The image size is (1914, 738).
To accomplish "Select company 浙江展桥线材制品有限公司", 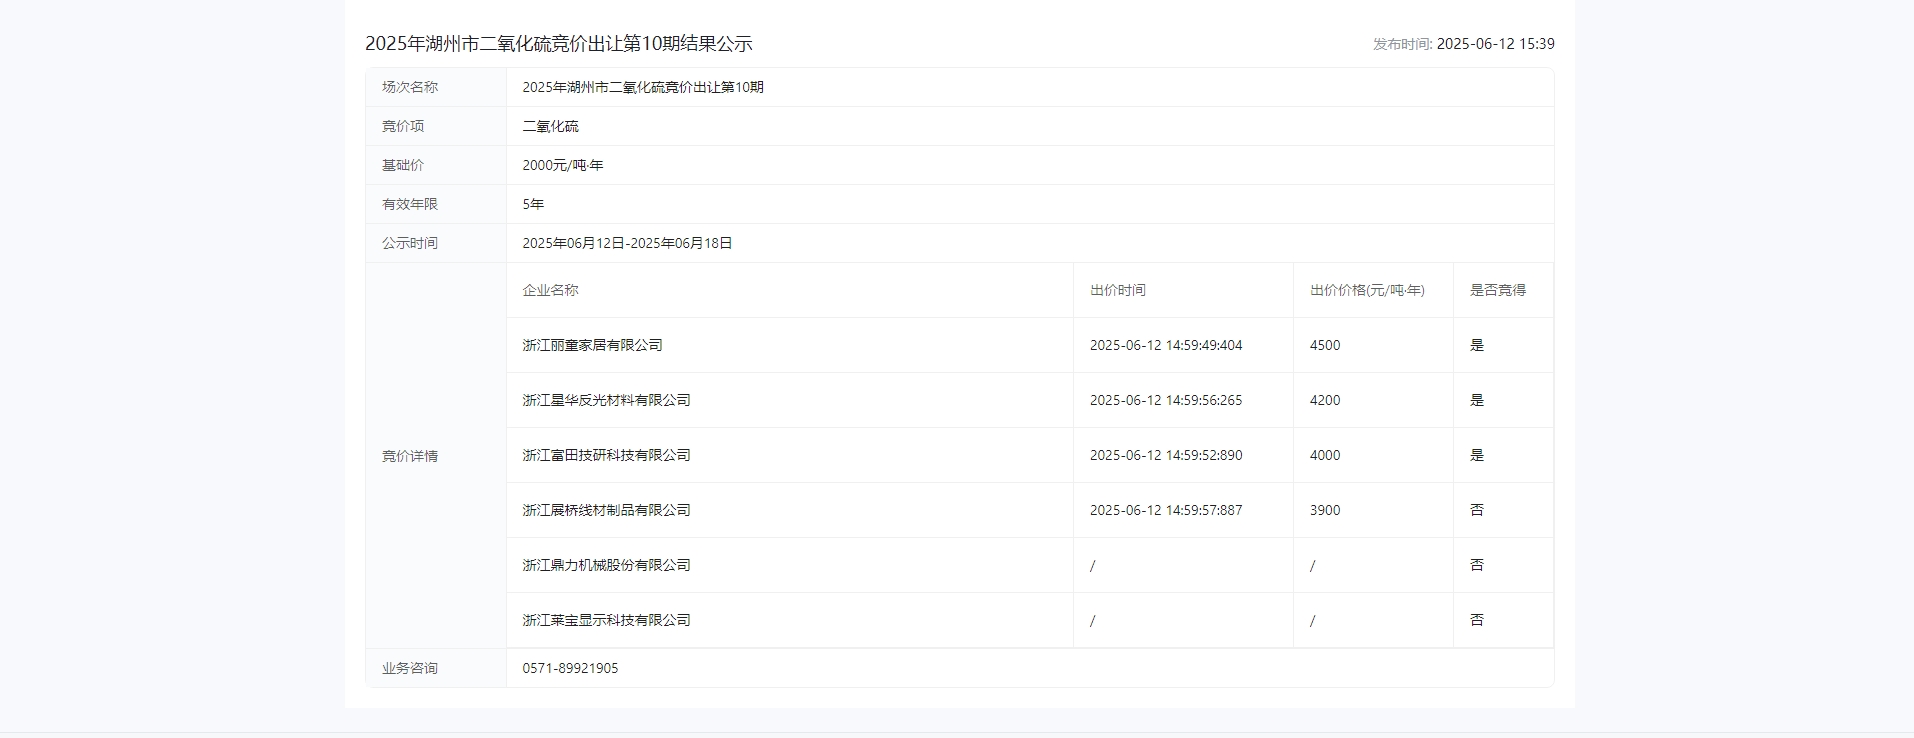I will (x=606, y=510).
